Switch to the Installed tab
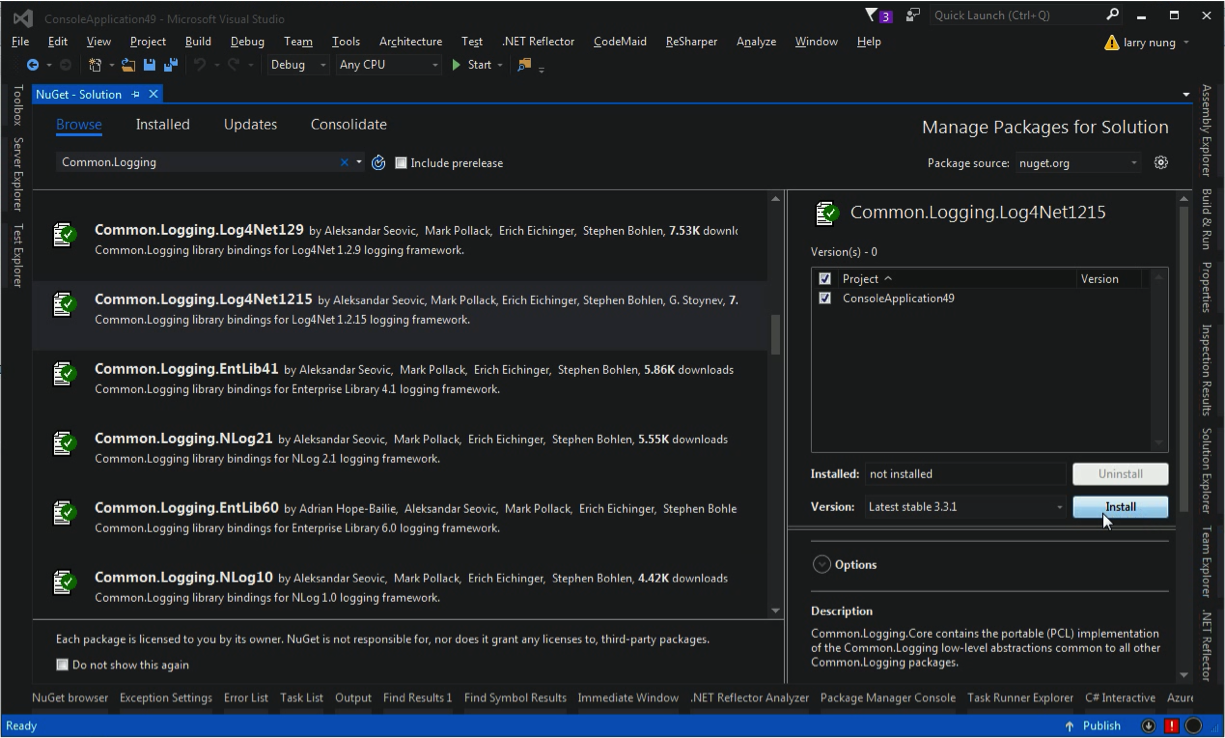The height and width of the screenshot is (738, 1225). [x=163, y=124]
